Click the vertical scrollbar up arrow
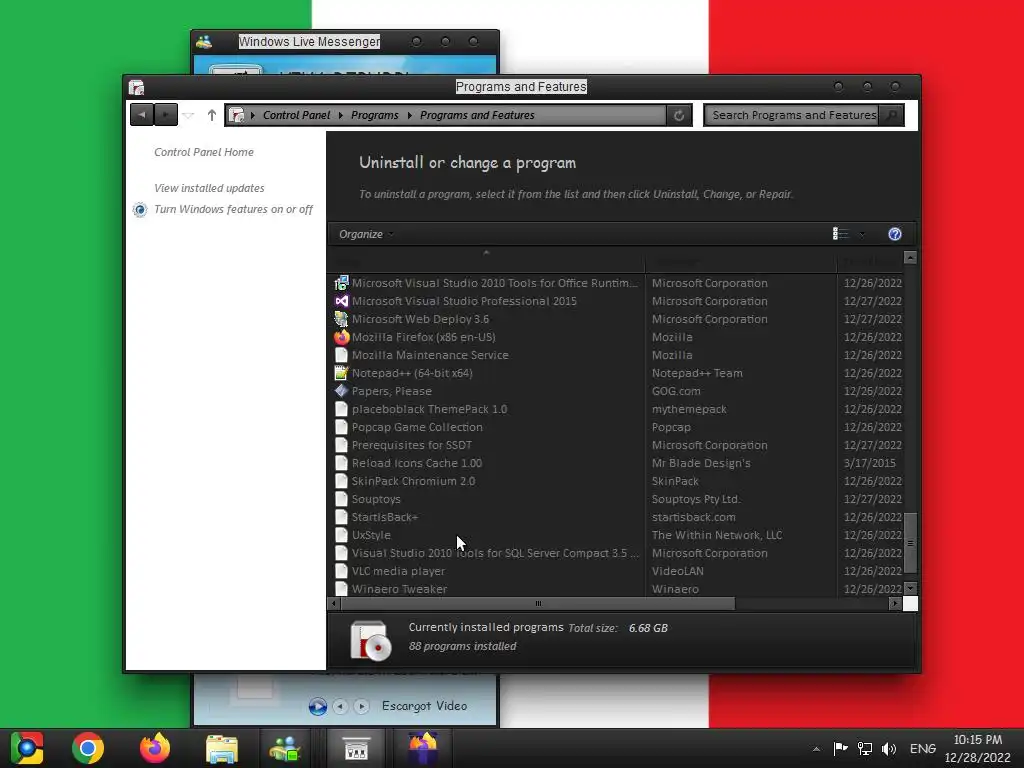This screenshot has height=768, width=1024. pos(910,258)
